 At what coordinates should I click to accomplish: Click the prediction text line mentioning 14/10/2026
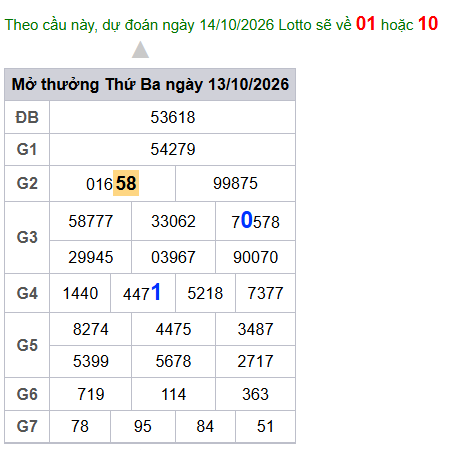(x=221, y=24)
